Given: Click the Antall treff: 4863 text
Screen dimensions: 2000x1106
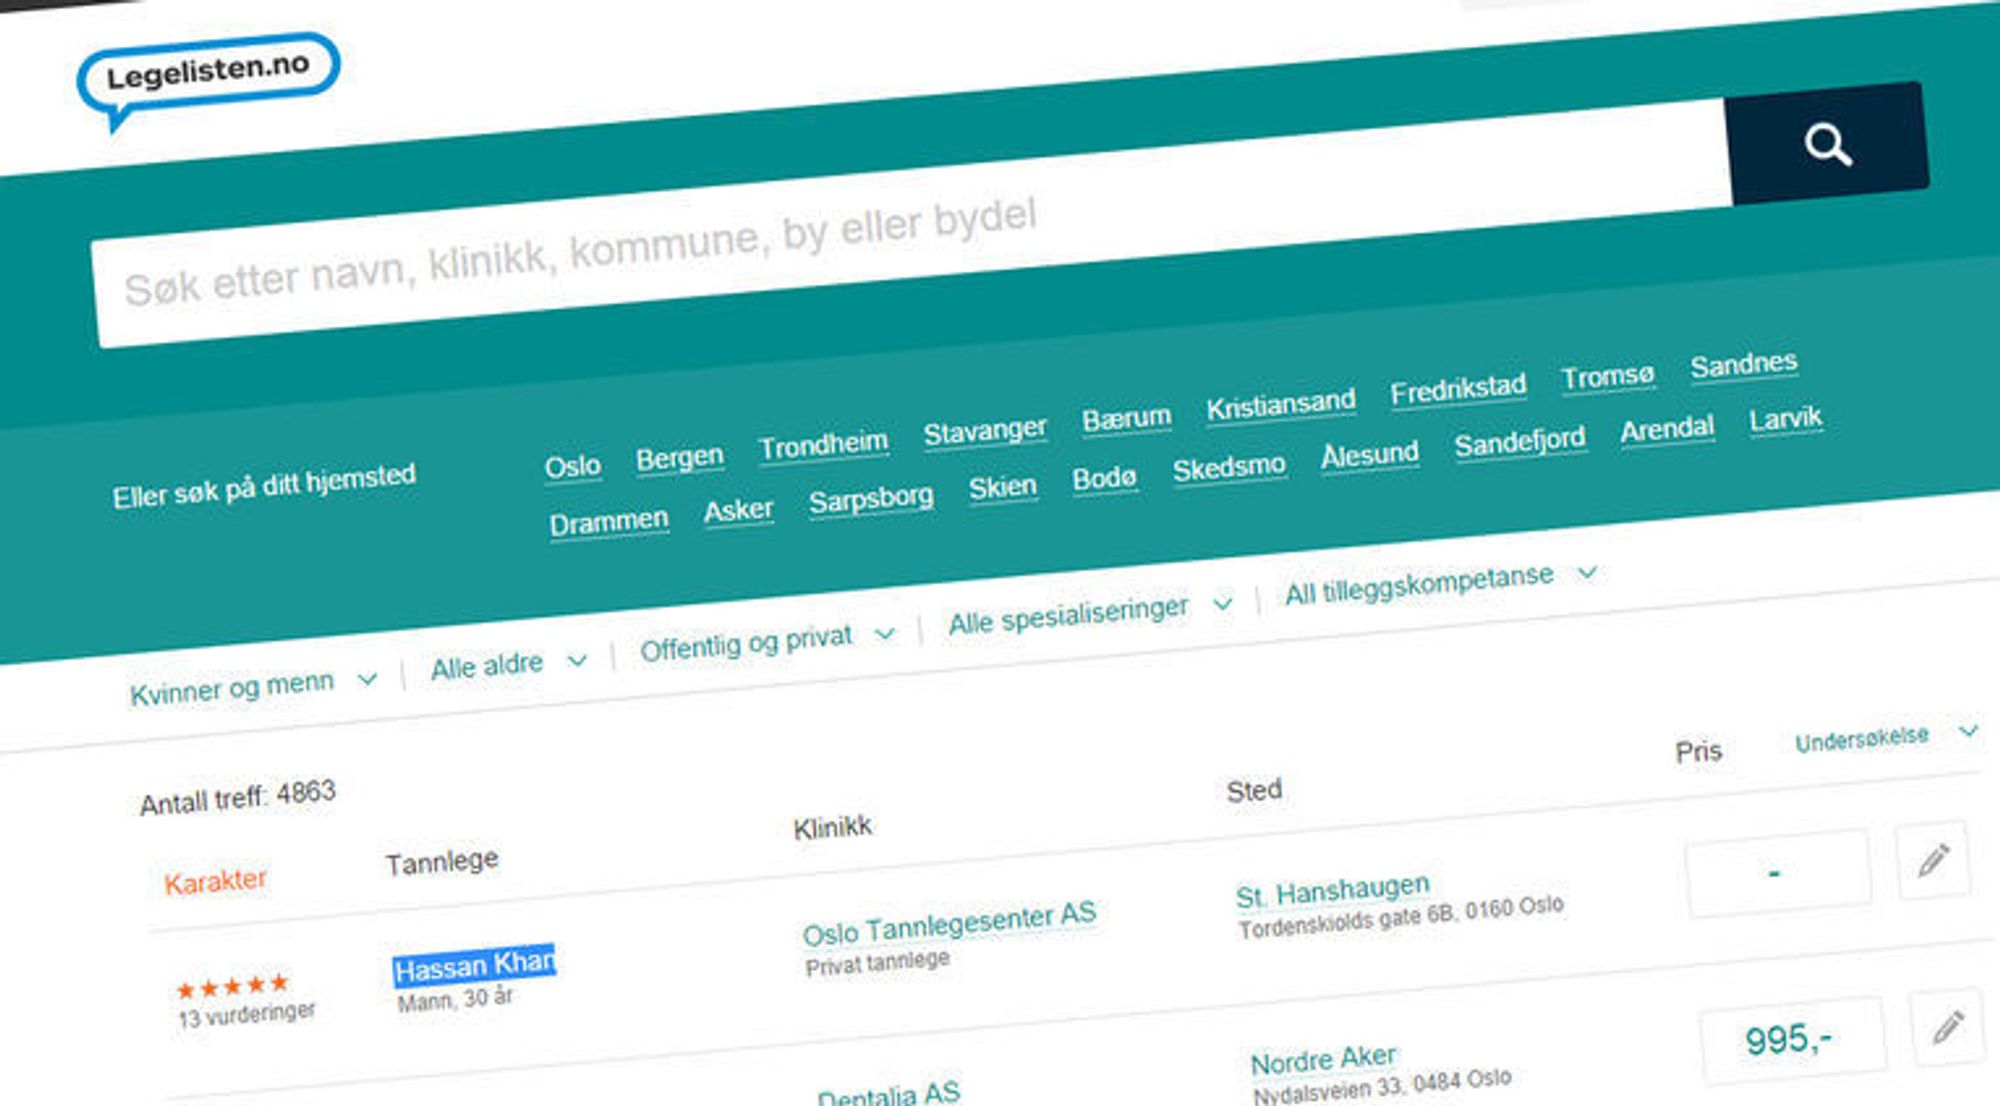Looking at the screenshot, I should coord(237,798).
